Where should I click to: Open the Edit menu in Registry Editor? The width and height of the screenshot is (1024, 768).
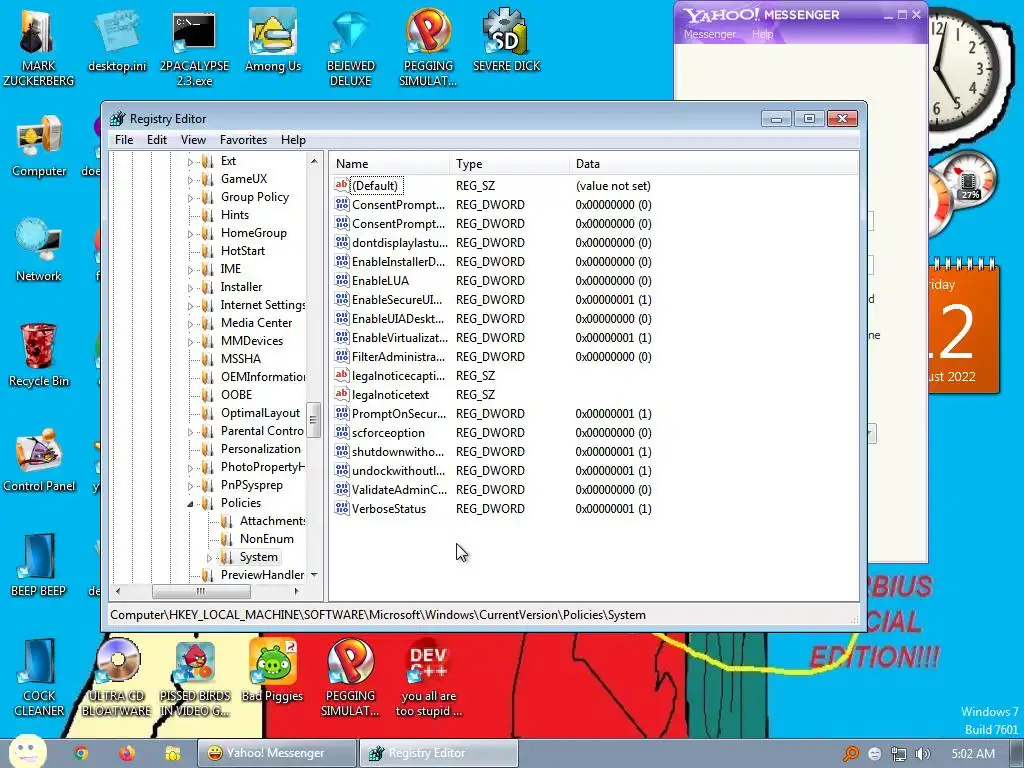pyautogui.click(x=157, y=140)
